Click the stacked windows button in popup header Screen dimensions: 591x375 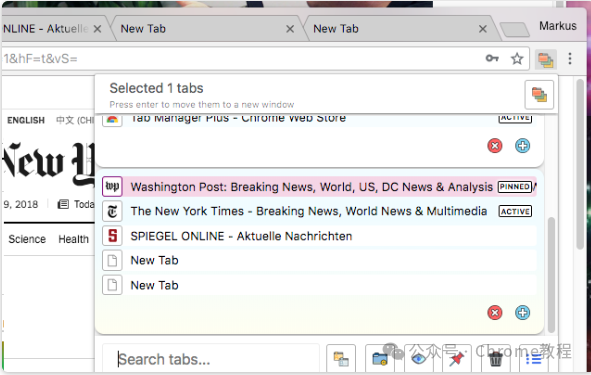539,95
